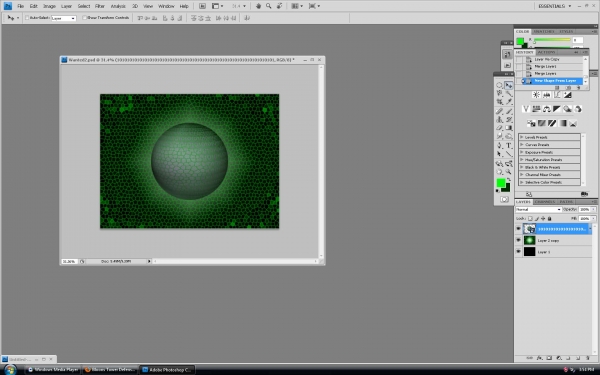Open the Analysis menu
This screenshot has height=375, width=600.
click(118, 6)
